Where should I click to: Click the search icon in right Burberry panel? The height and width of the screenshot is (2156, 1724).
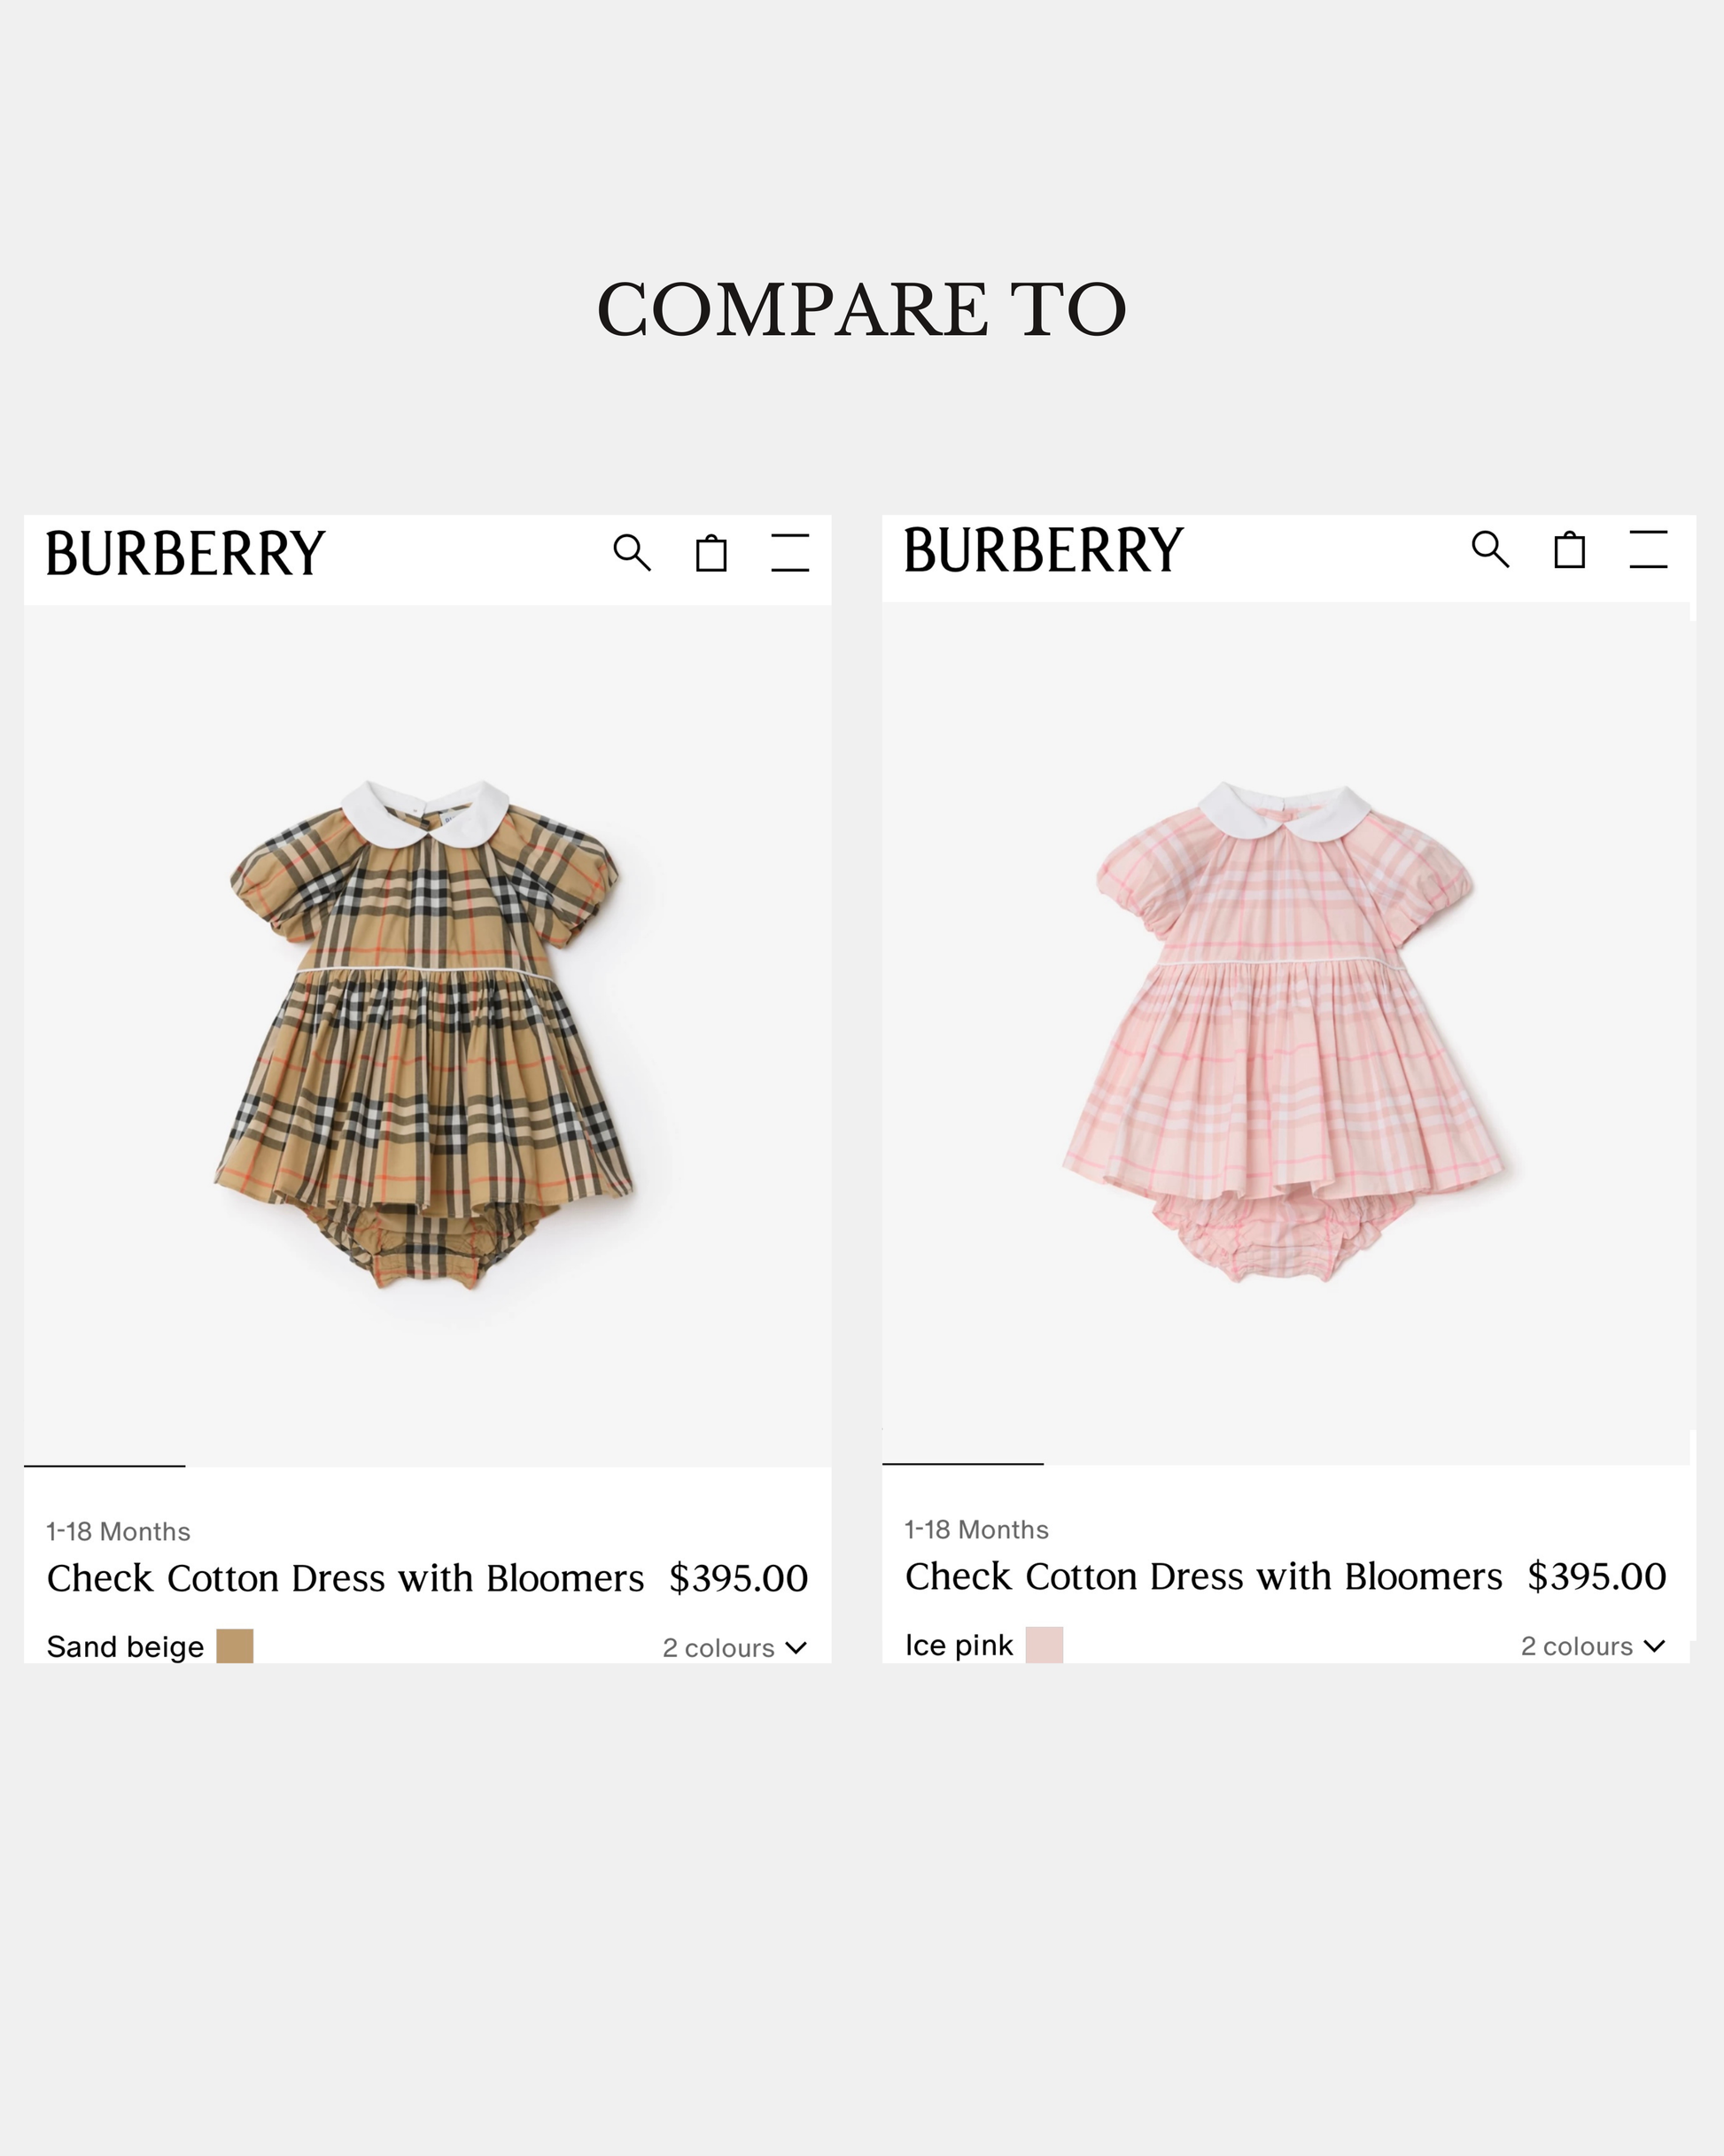point(1490,549)
